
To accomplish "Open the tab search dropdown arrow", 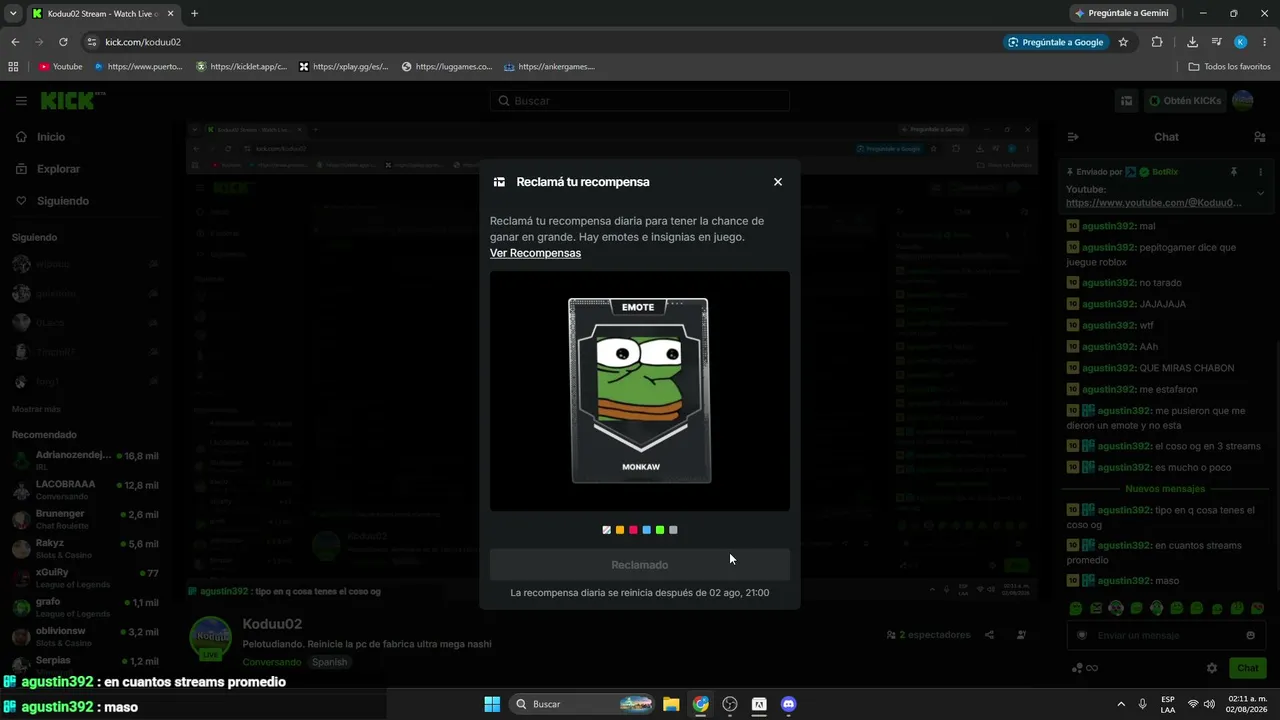I will 13,13.
